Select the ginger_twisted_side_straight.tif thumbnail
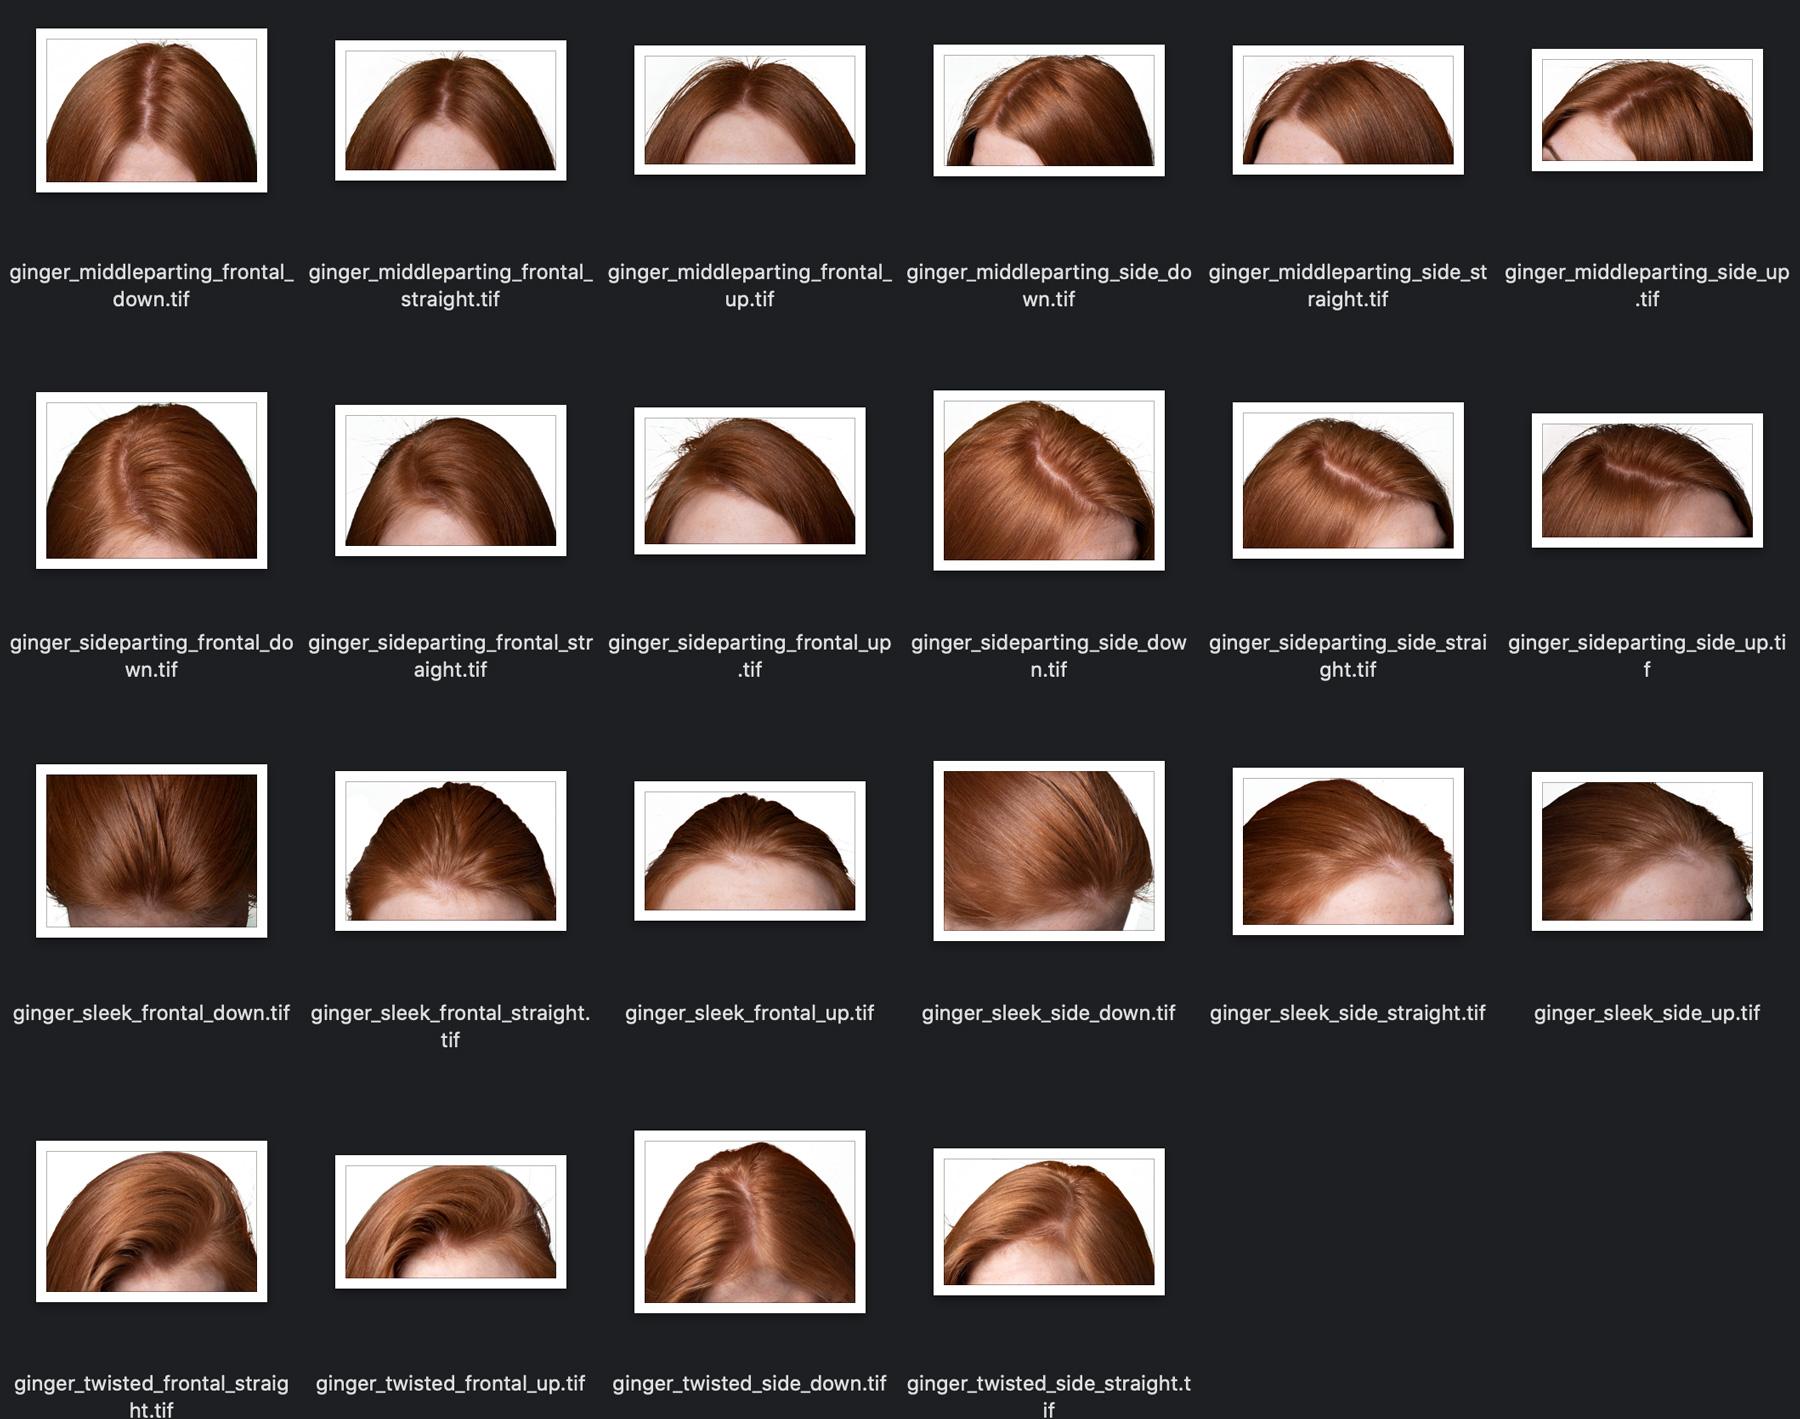 (x=1048, y=1221)
